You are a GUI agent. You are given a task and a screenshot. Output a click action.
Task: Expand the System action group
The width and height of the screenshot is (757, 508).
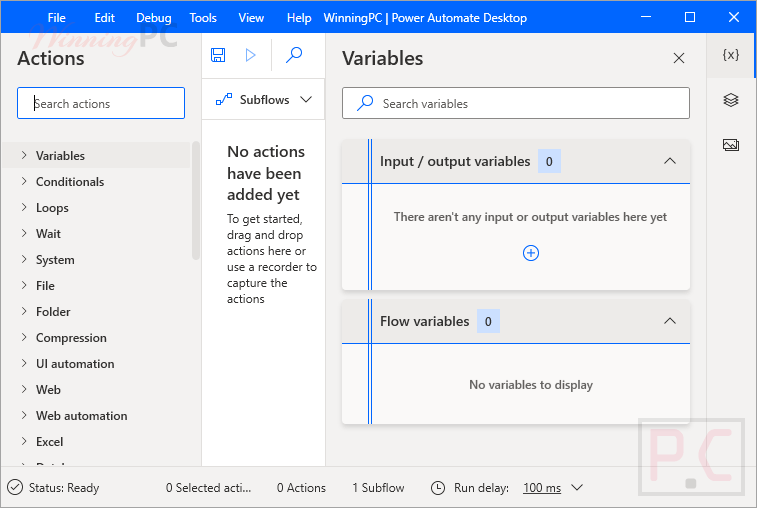point(24,259)
